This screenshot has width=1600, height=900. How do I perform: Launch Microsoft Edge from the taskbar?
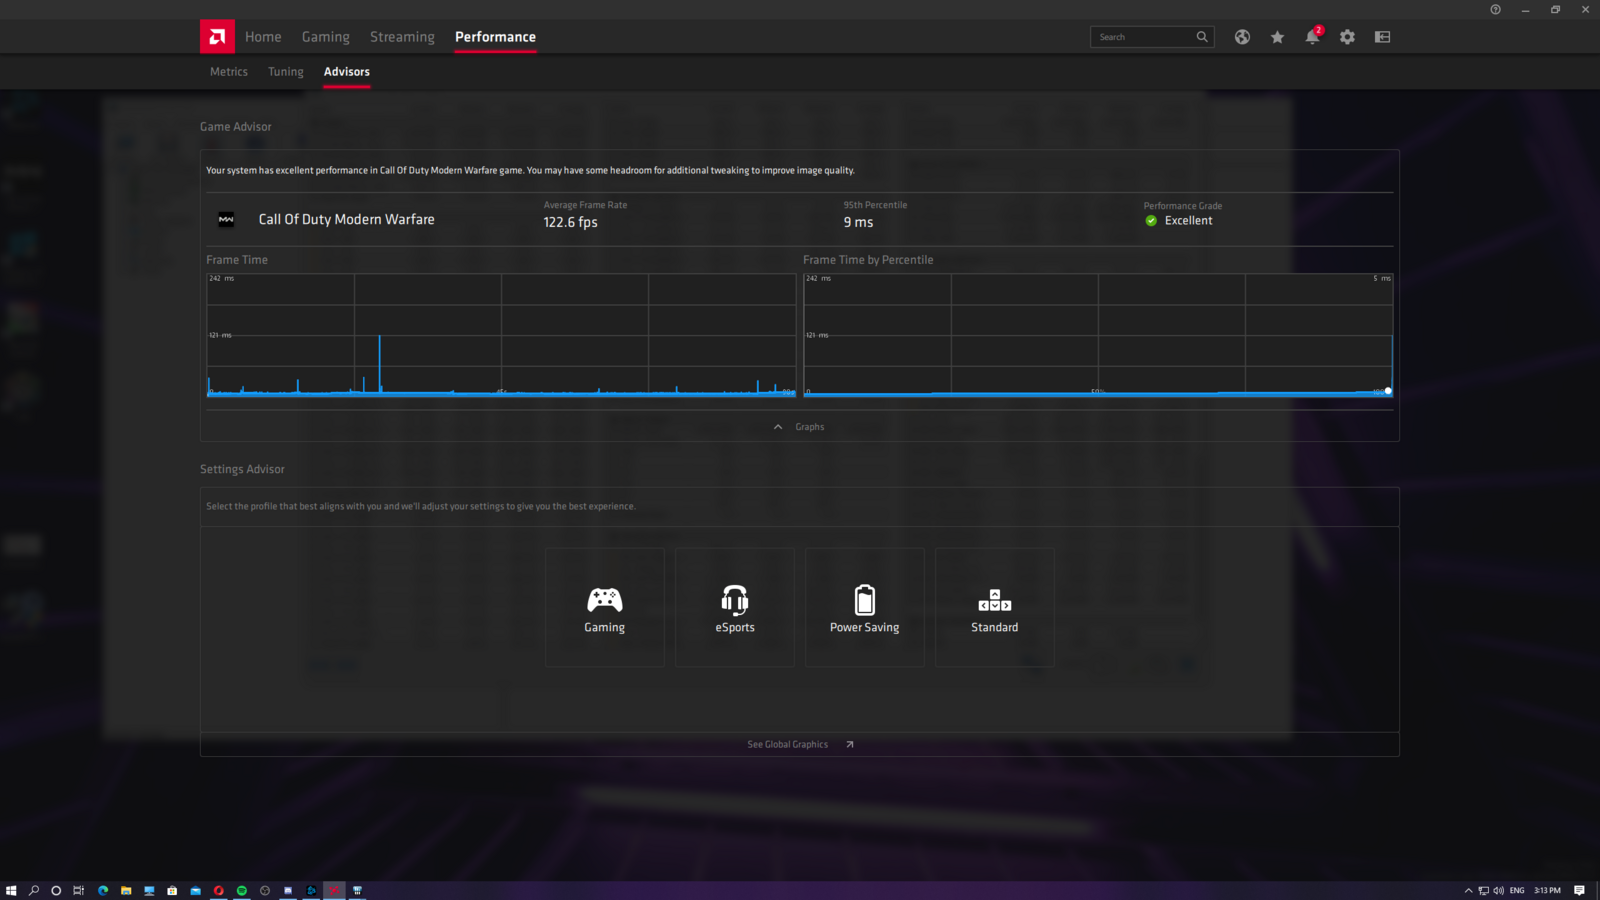coord(103,890)
